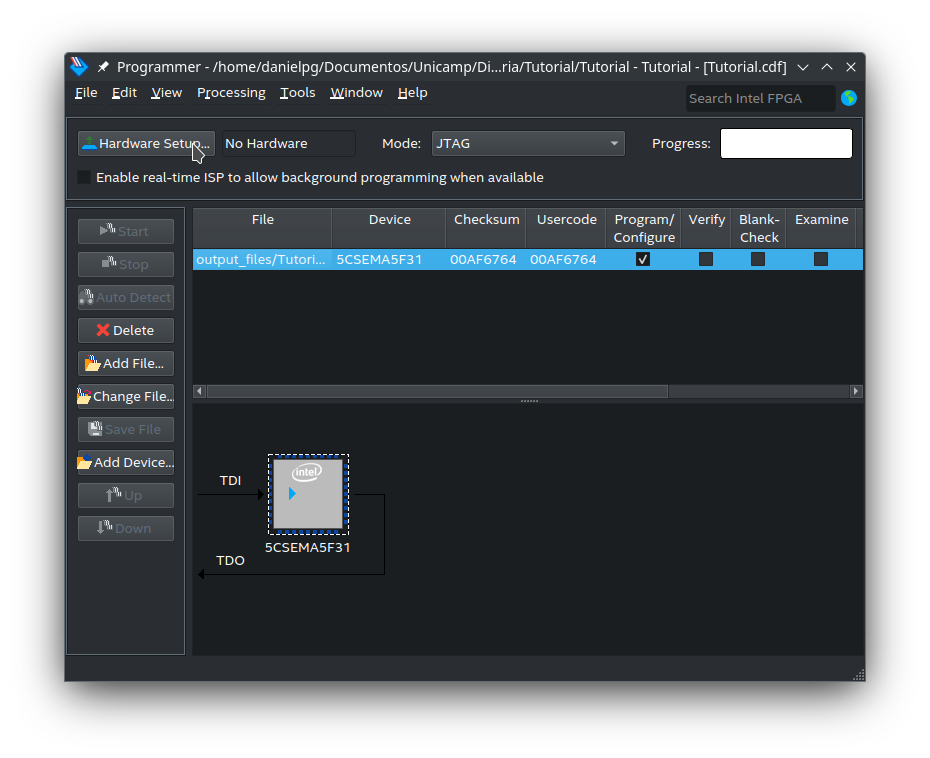
Task: Open the Mode dropdown showing JTAG
Action: click(x=528, y=144)
